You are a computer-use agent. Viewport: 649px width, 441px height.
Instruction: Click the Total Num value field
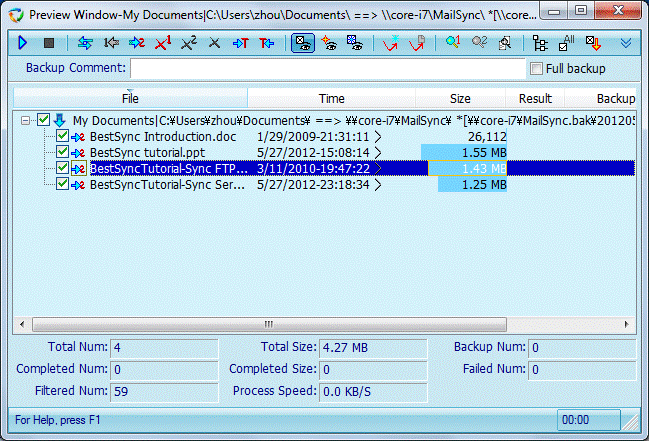[x=164, y=347]
